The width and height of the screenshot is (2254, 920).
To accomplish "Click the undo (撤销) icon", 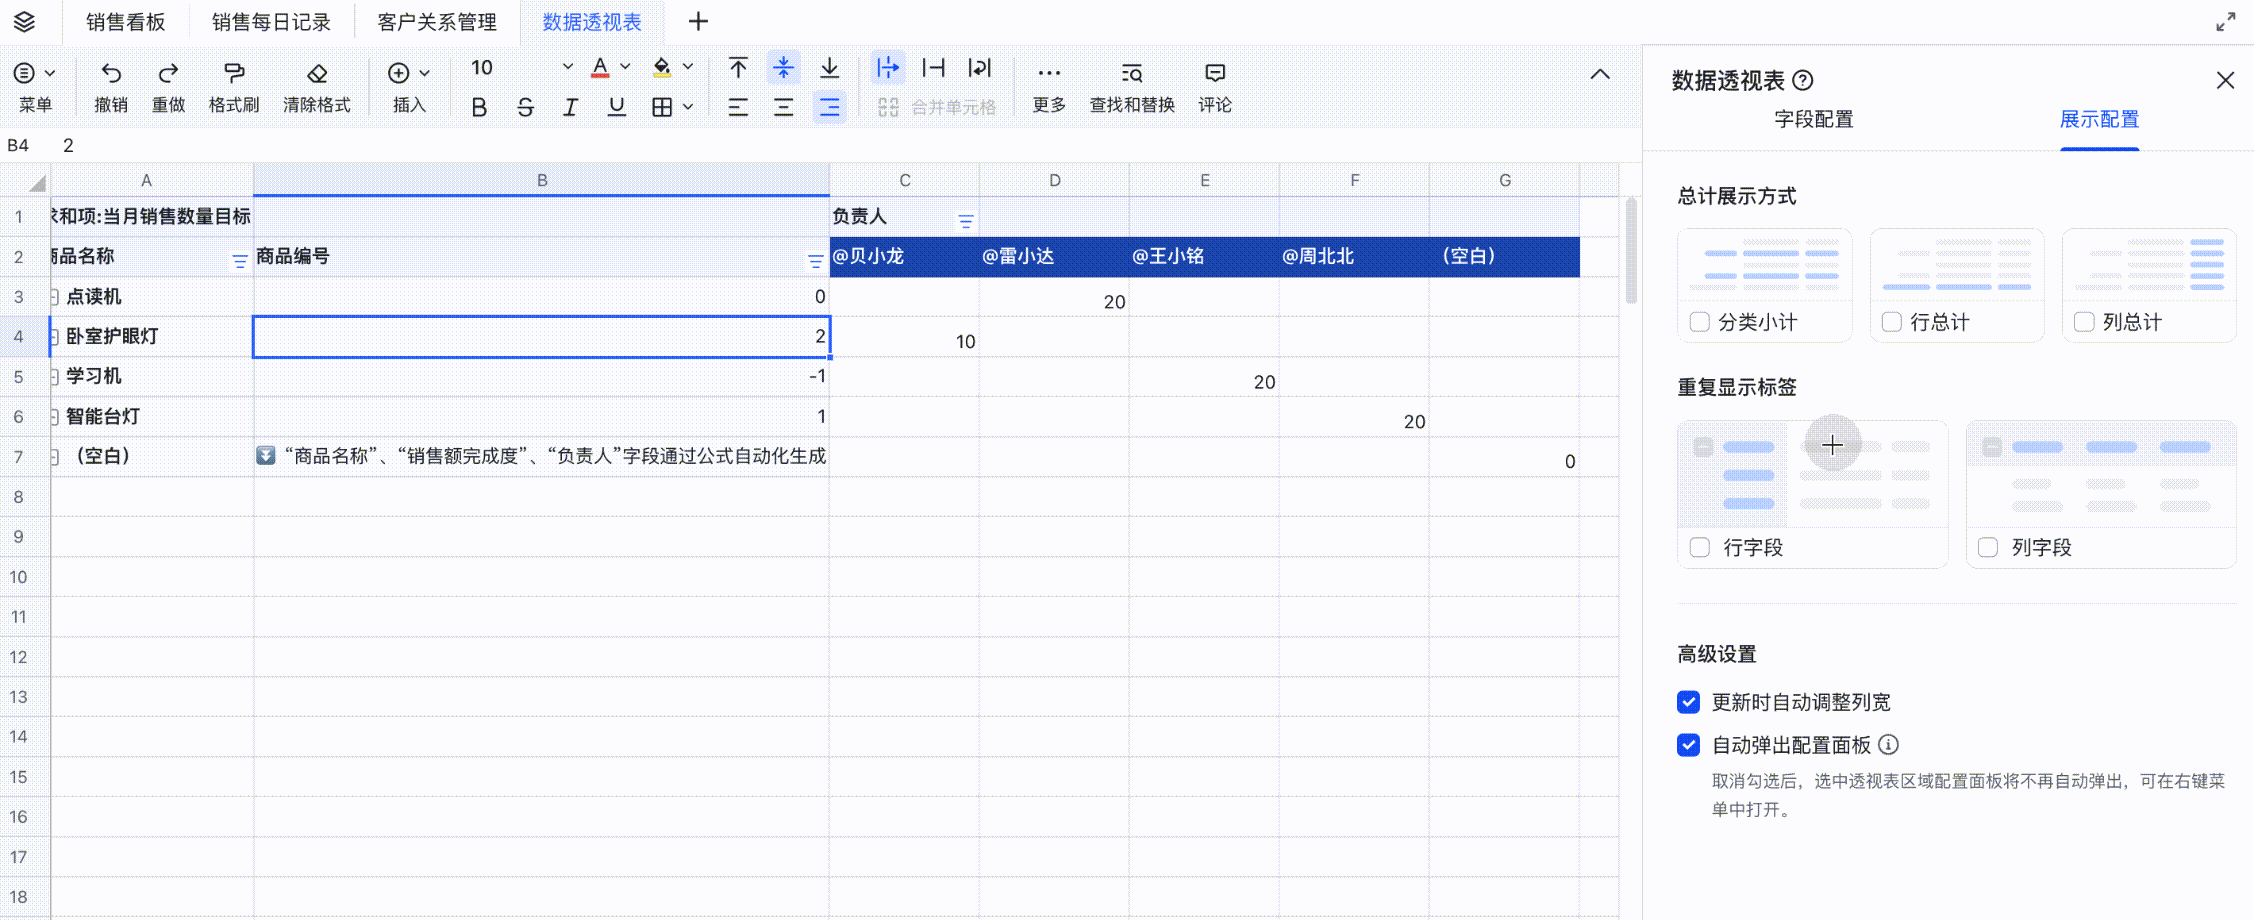I will click(111, 73).
